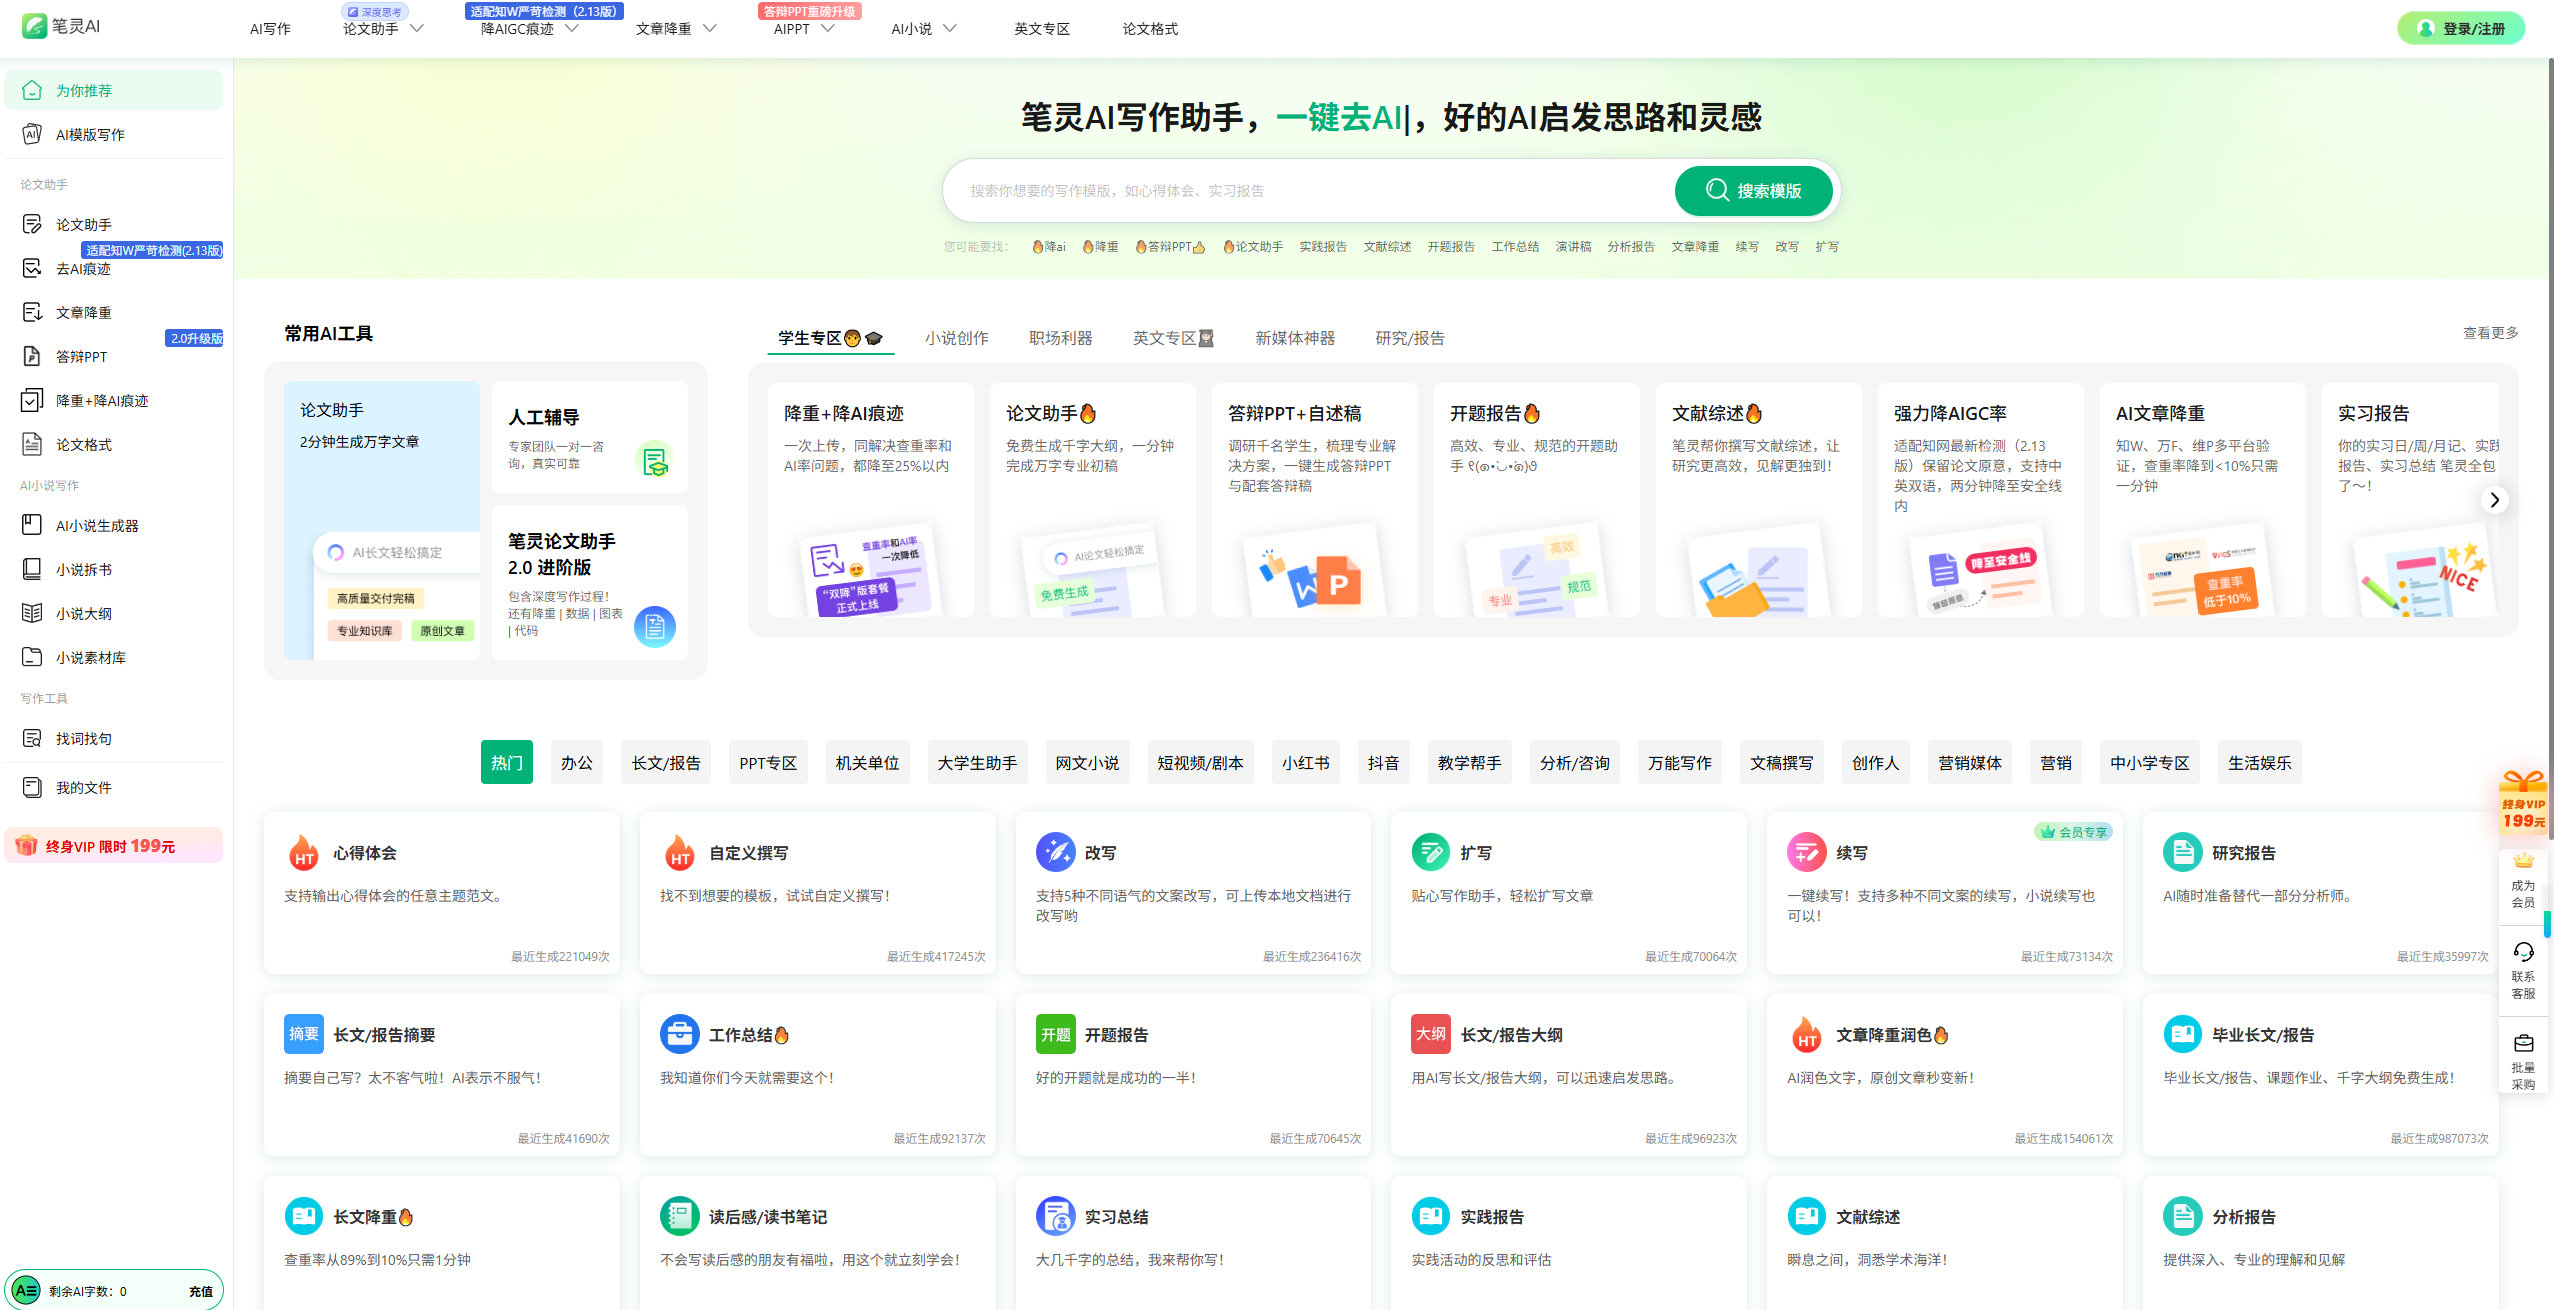Click the 联系客服 headset icon
Image resolution: width=2554 pixels, height=1310 pixels.
click(2523, 952)
